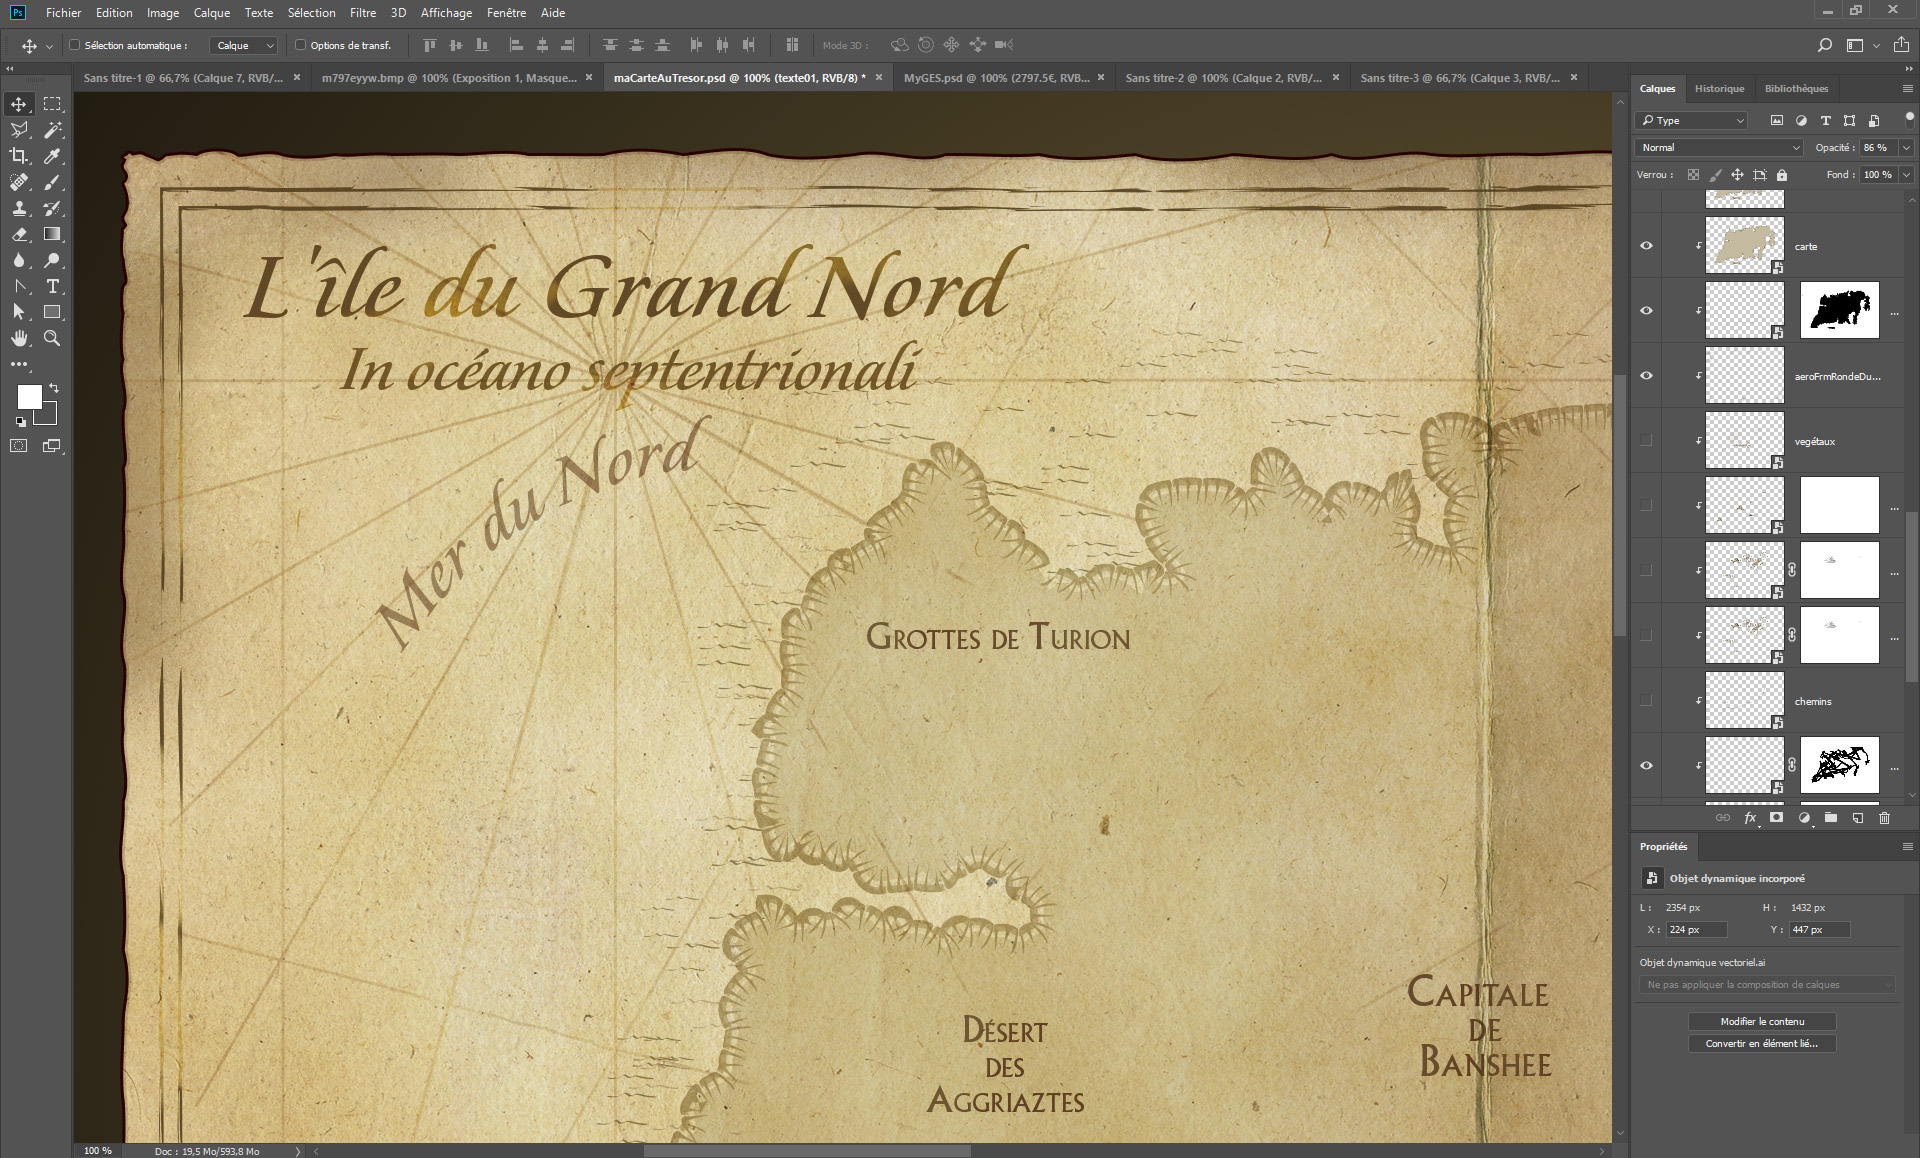Open the Filtre menu
The width and height of the screenshot is (1920, 1158).
(x=363, y=13)
